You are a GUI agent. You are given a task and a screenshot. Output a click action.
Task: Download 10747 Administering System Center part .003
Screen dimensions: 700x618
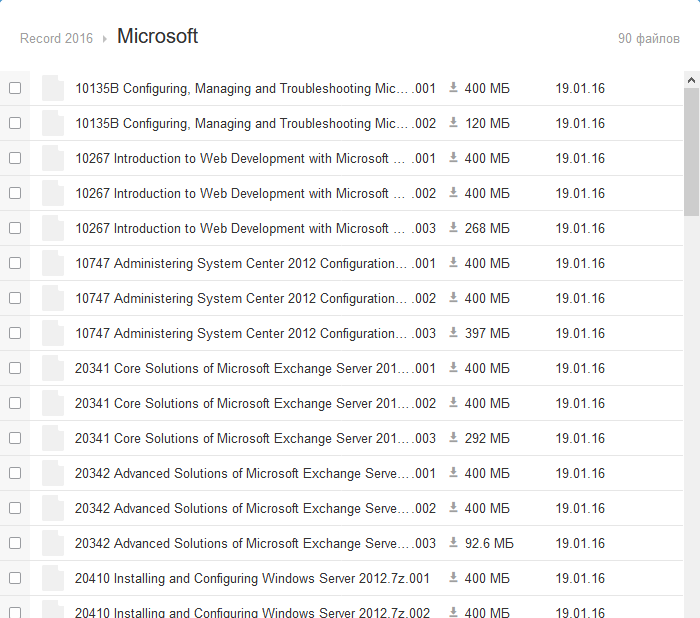[x=453, y=333]
